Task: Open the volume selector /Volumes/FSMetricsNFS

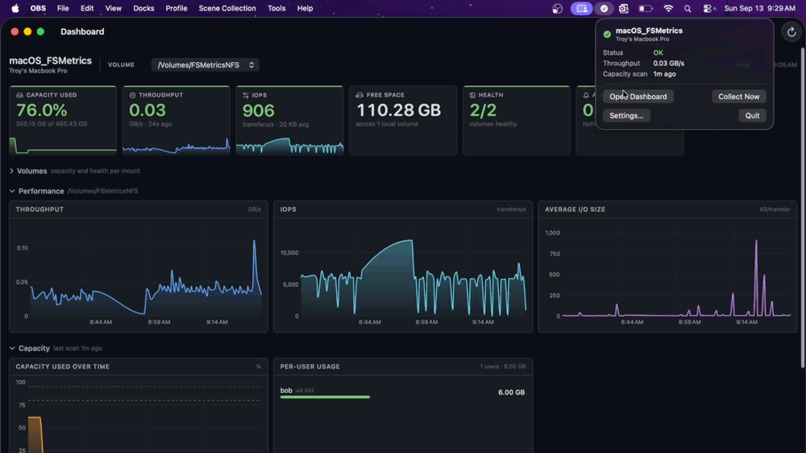Action: click(205, 65)
